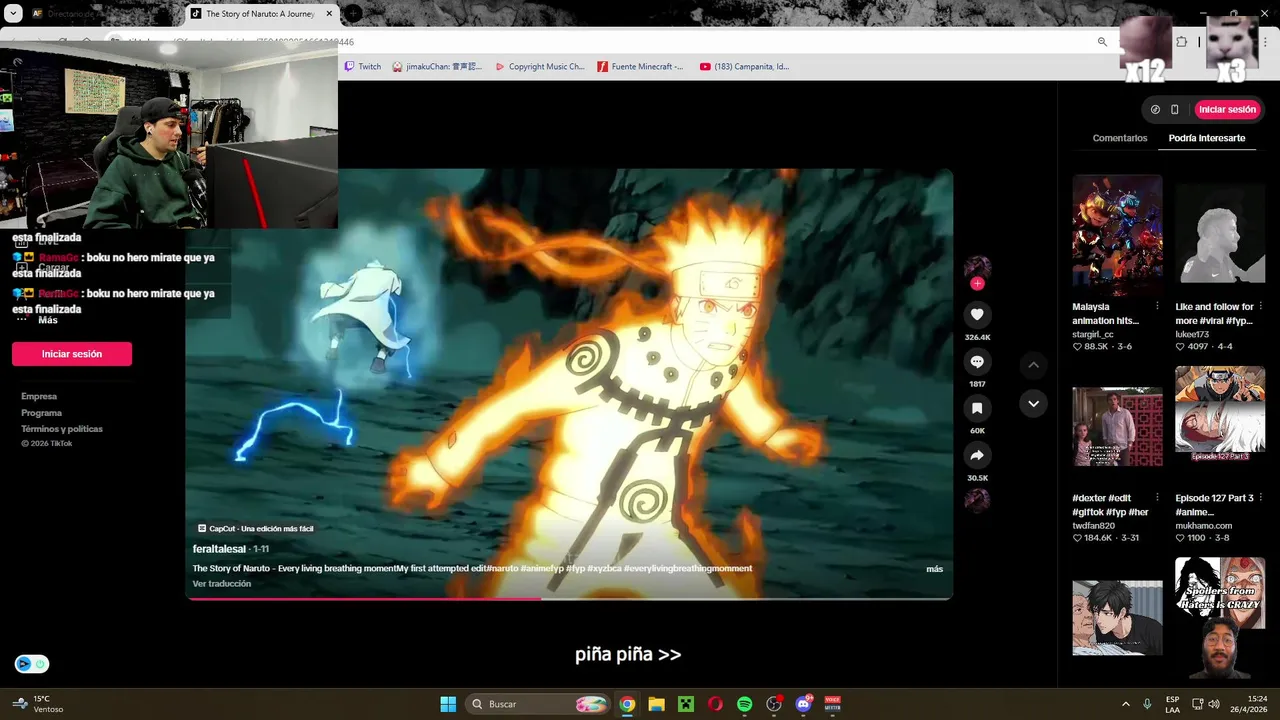Viewport: 1280px width, 720px height.
Task: Click the zoom magnifier icon in address bar
Action: (x=1102, y=42)
